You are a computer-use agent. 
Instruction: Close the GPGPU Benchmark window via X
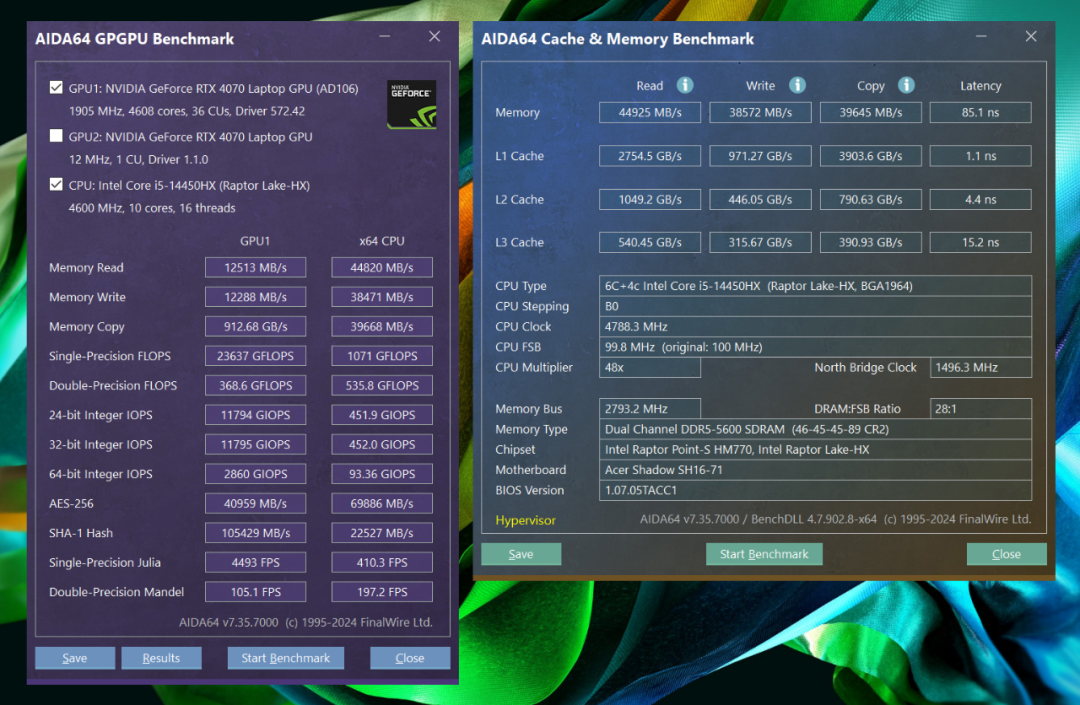(x=434, y=36)
